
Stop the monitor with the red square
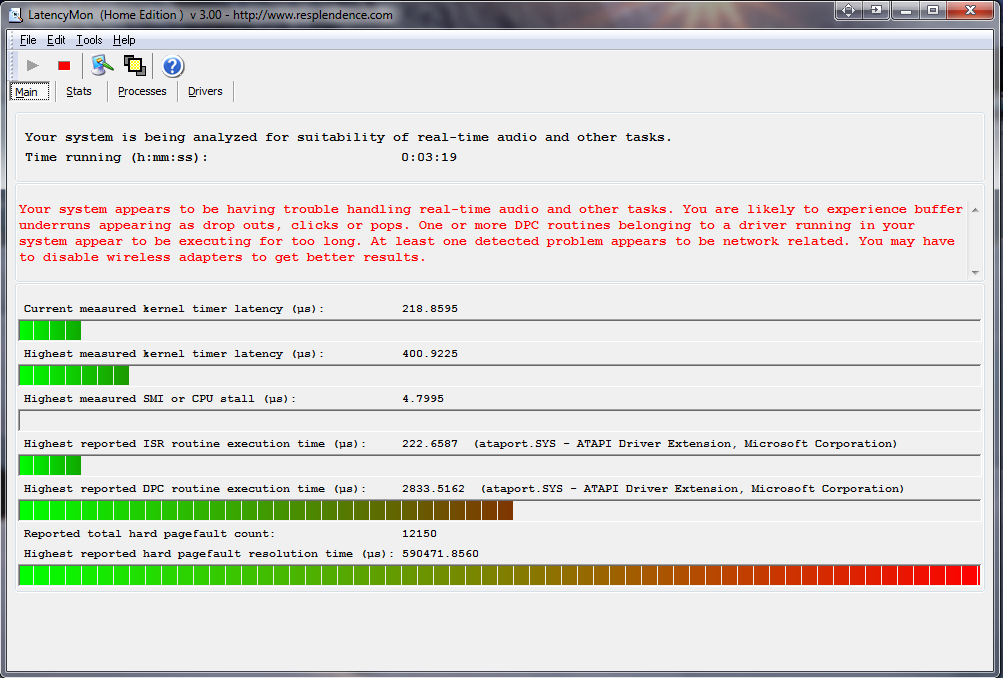click(64, 66)
